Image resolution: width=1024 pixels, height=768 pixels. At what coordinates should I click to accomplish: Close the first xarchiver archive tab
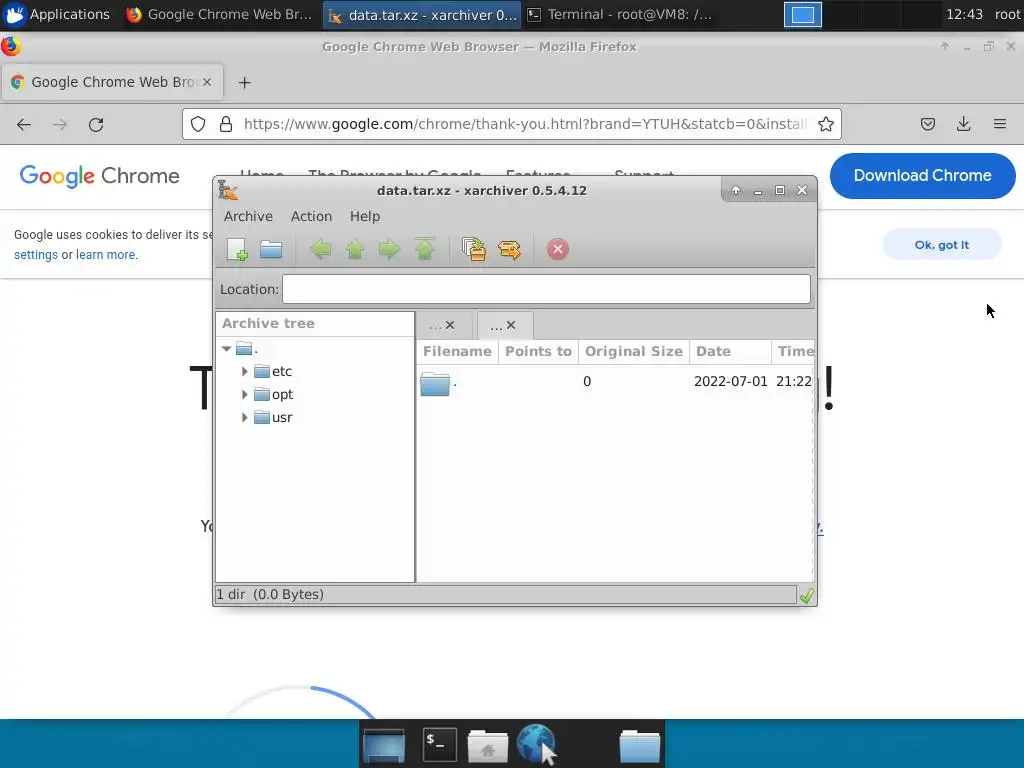click(x=450, y=325)
